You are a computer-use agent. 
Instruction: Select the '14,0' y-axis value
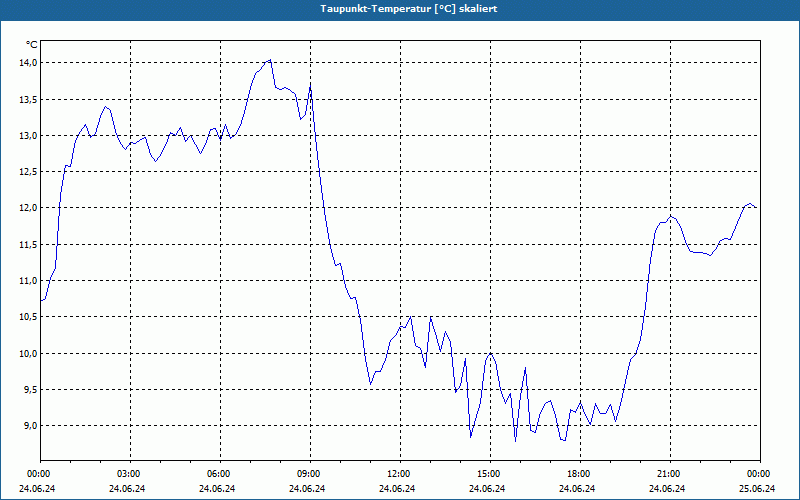click(28, 63)
